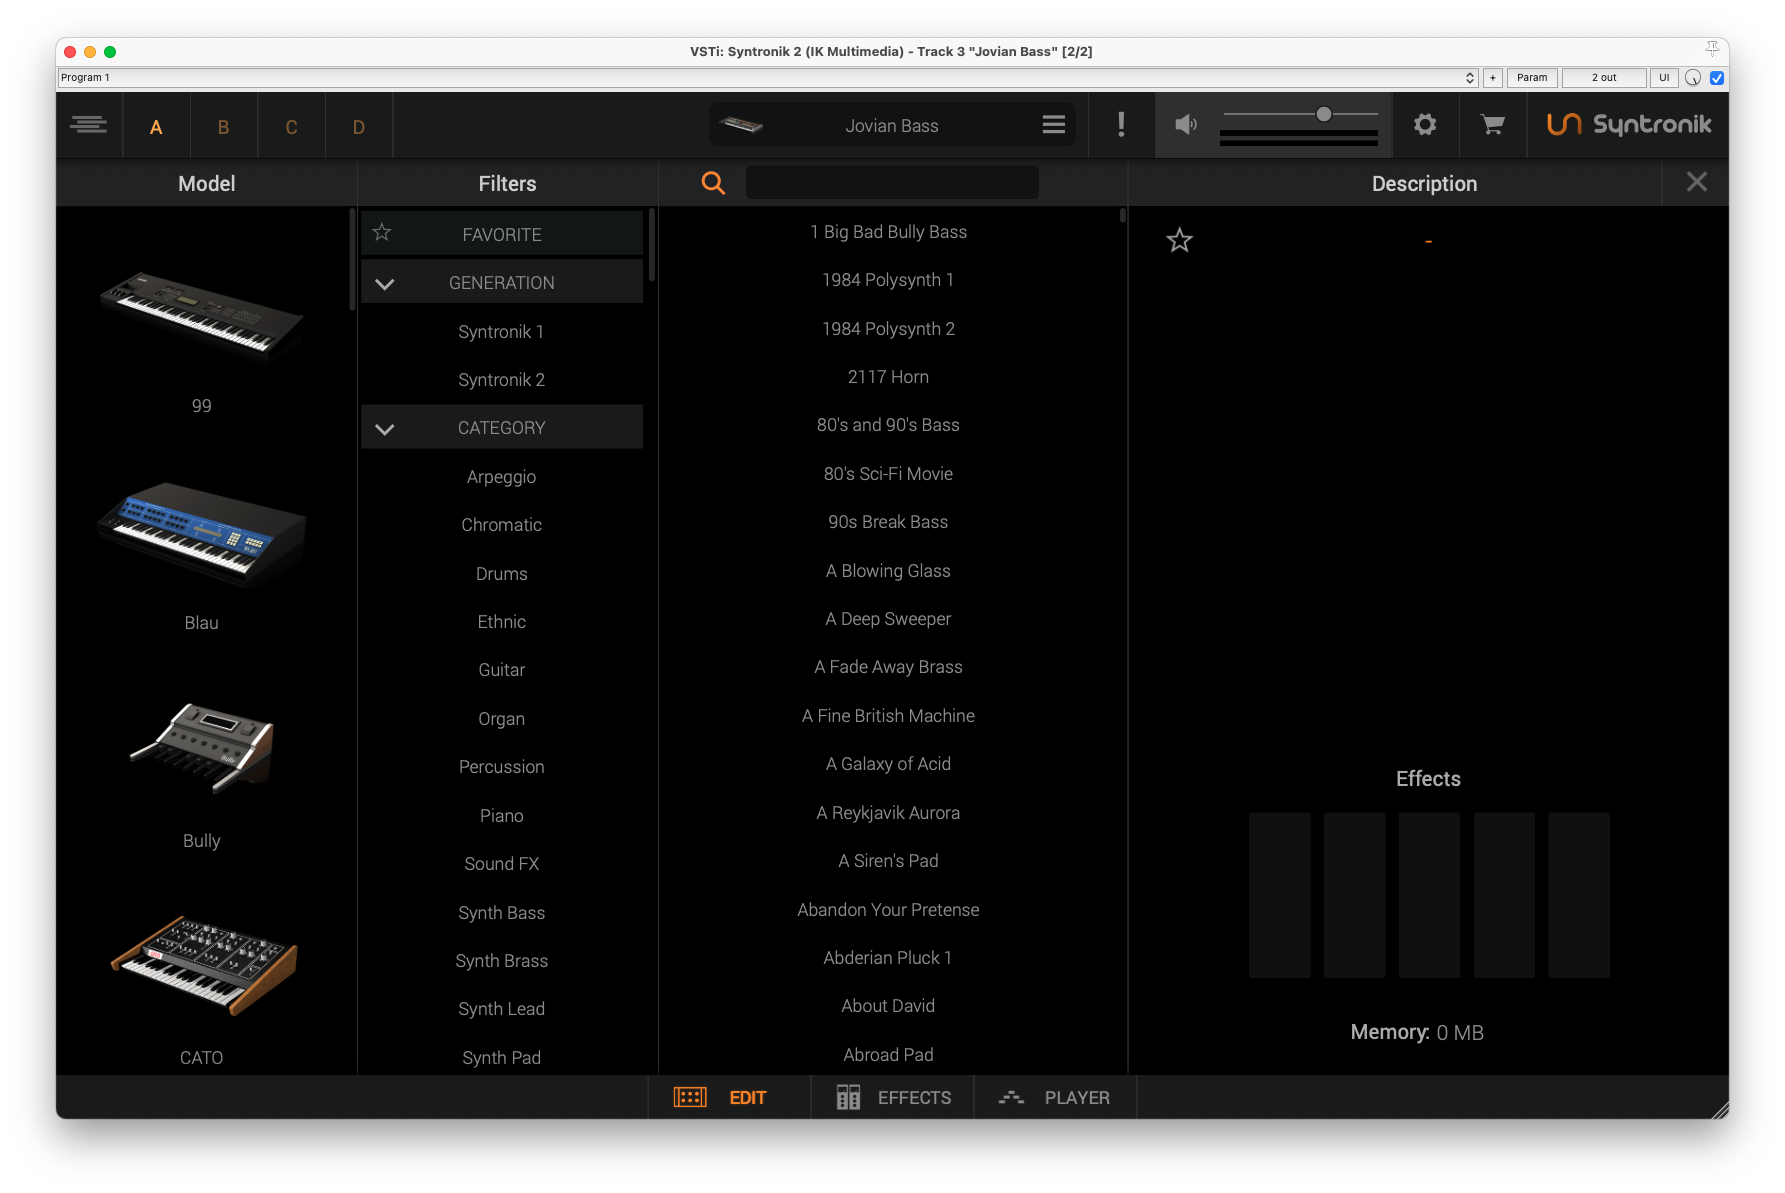The image size is (1785, 1193).
Task: Open the PLAYER view
Action: tap(1055, 1098)
